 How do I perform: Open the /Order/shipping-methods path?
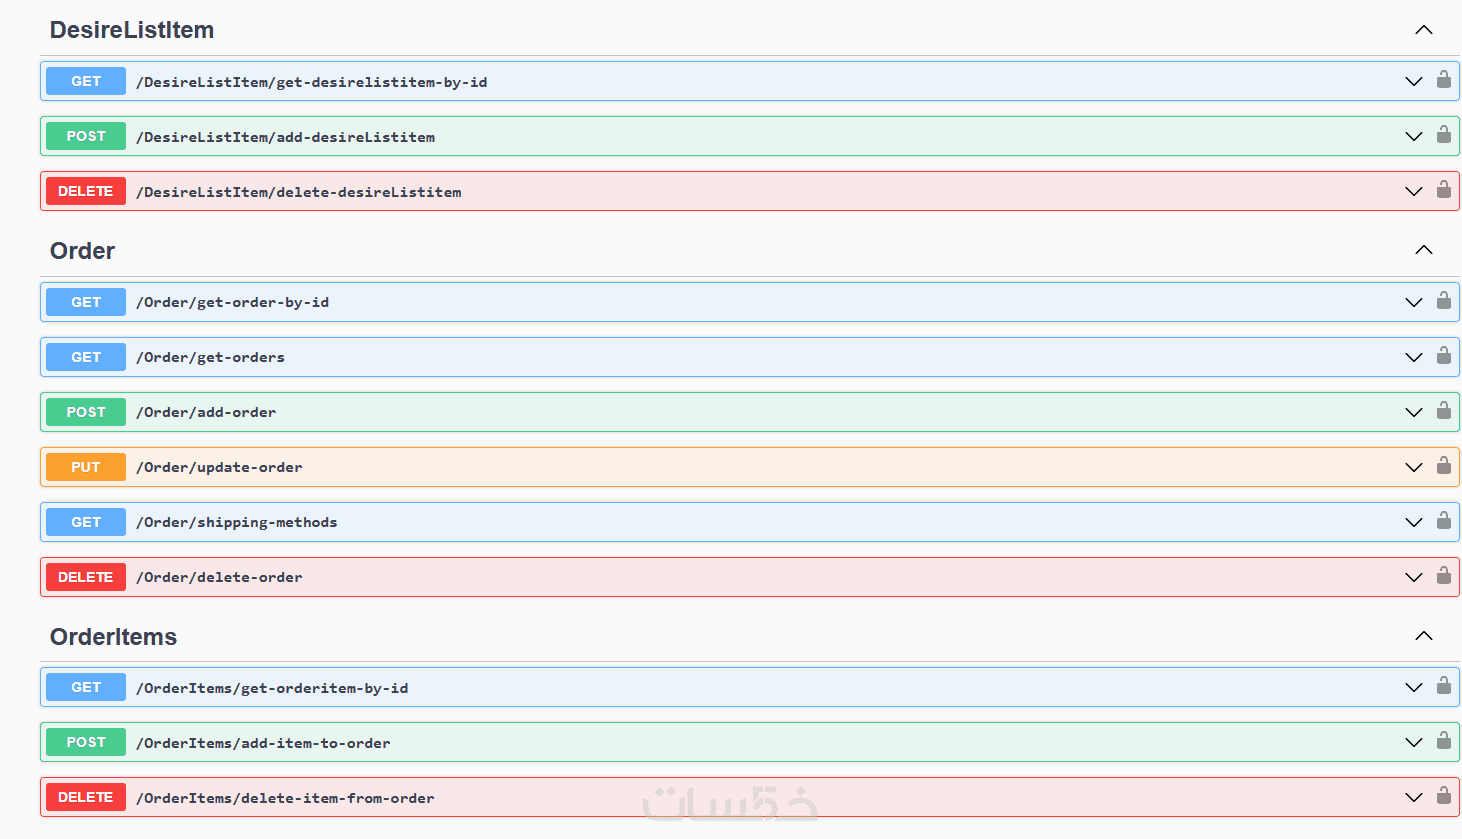(x=237, y=522)
